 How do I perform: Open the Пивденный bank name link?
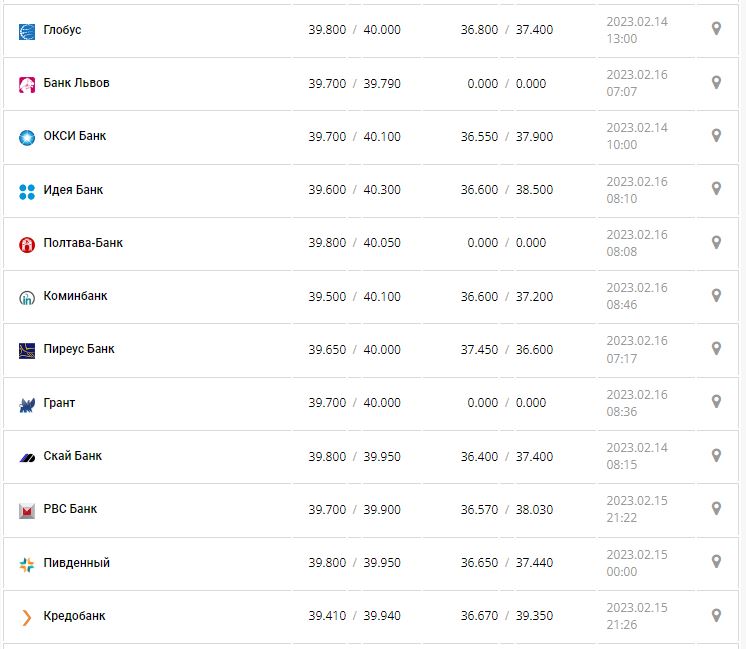pyautogui.click(x=77, y=563)
